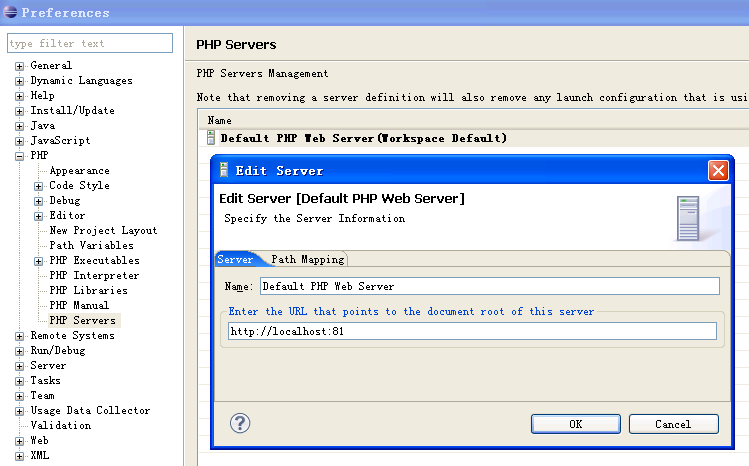Open PHP Libraries preferences
749x466 pixels.
[88, 290]
